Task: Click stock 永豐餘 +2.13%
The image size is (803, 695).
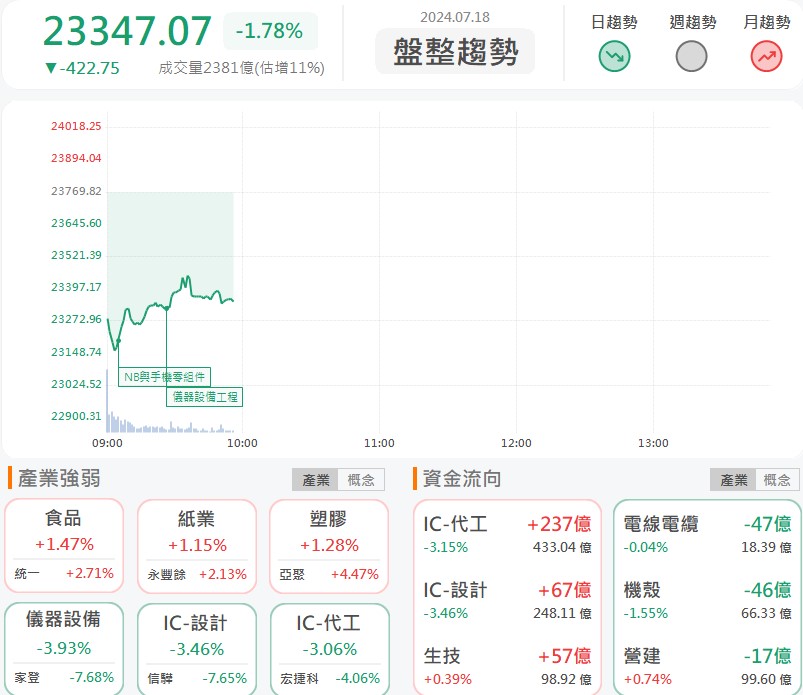Action: coord(197,574)
